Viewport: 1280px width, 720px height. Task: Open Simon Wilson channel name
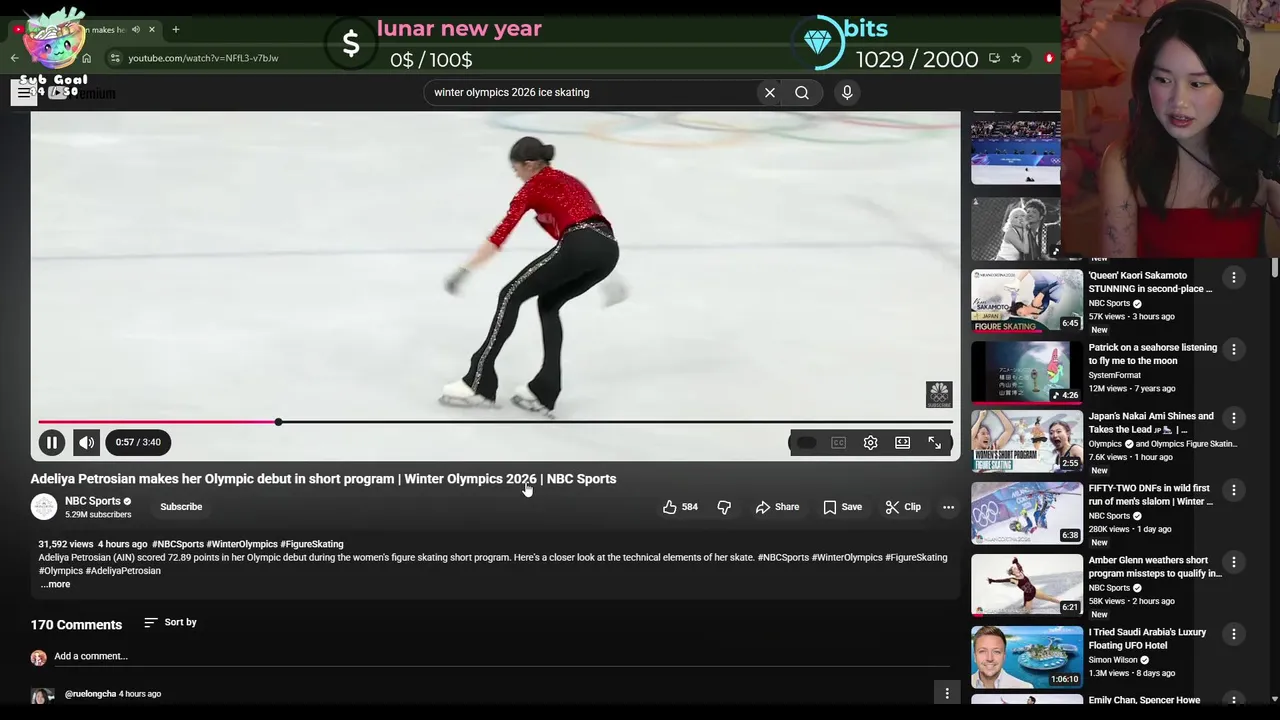[x=1113, y=660]
